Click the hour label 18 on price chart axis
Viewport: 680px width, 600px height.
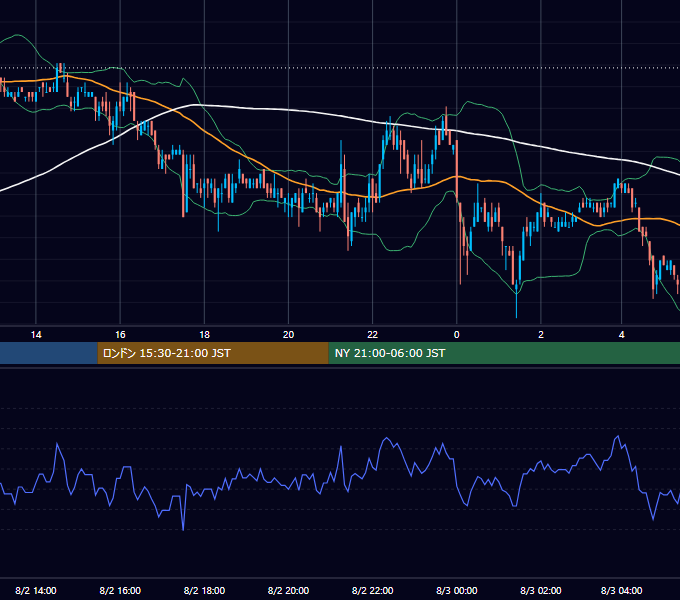[204, 335]
